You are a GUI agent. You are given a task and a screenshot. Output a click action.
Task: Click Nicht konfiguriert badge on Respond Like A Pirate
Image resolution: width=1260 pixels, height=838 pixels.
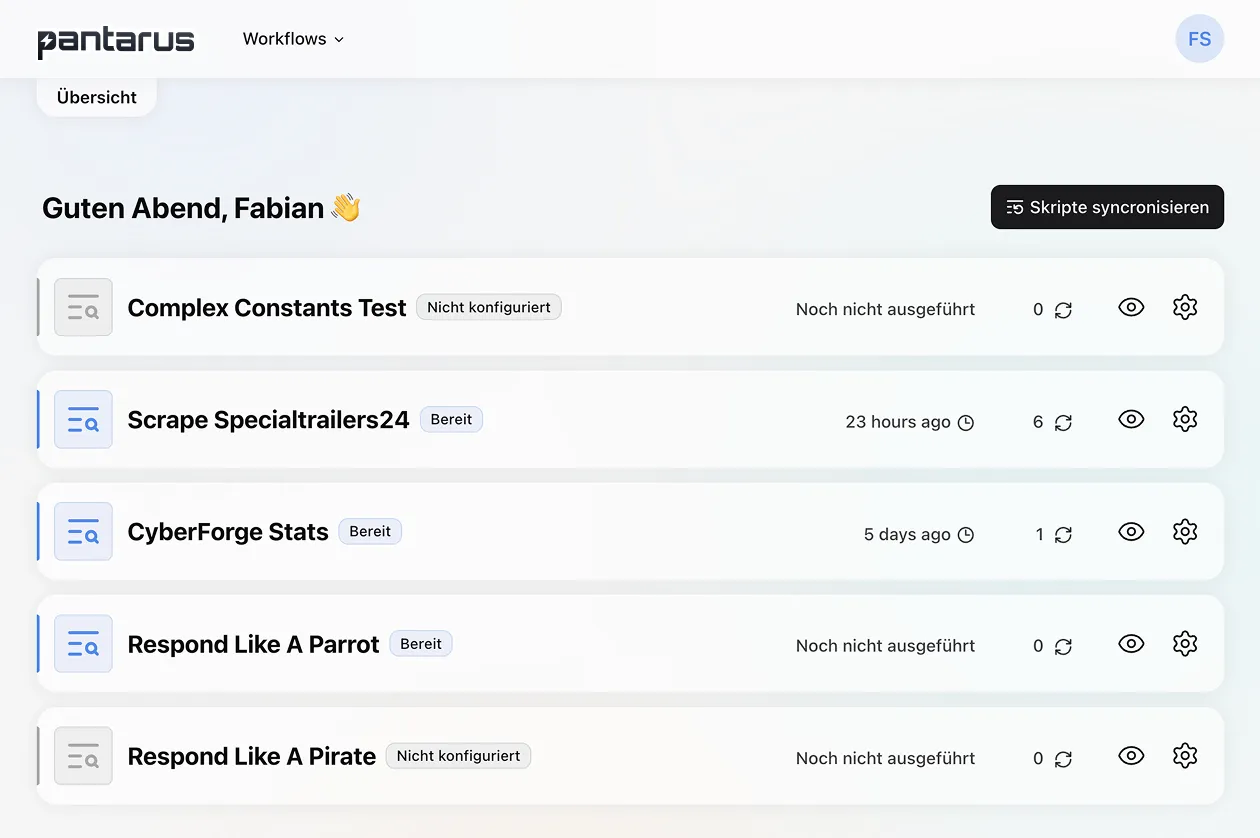point(458,756)
